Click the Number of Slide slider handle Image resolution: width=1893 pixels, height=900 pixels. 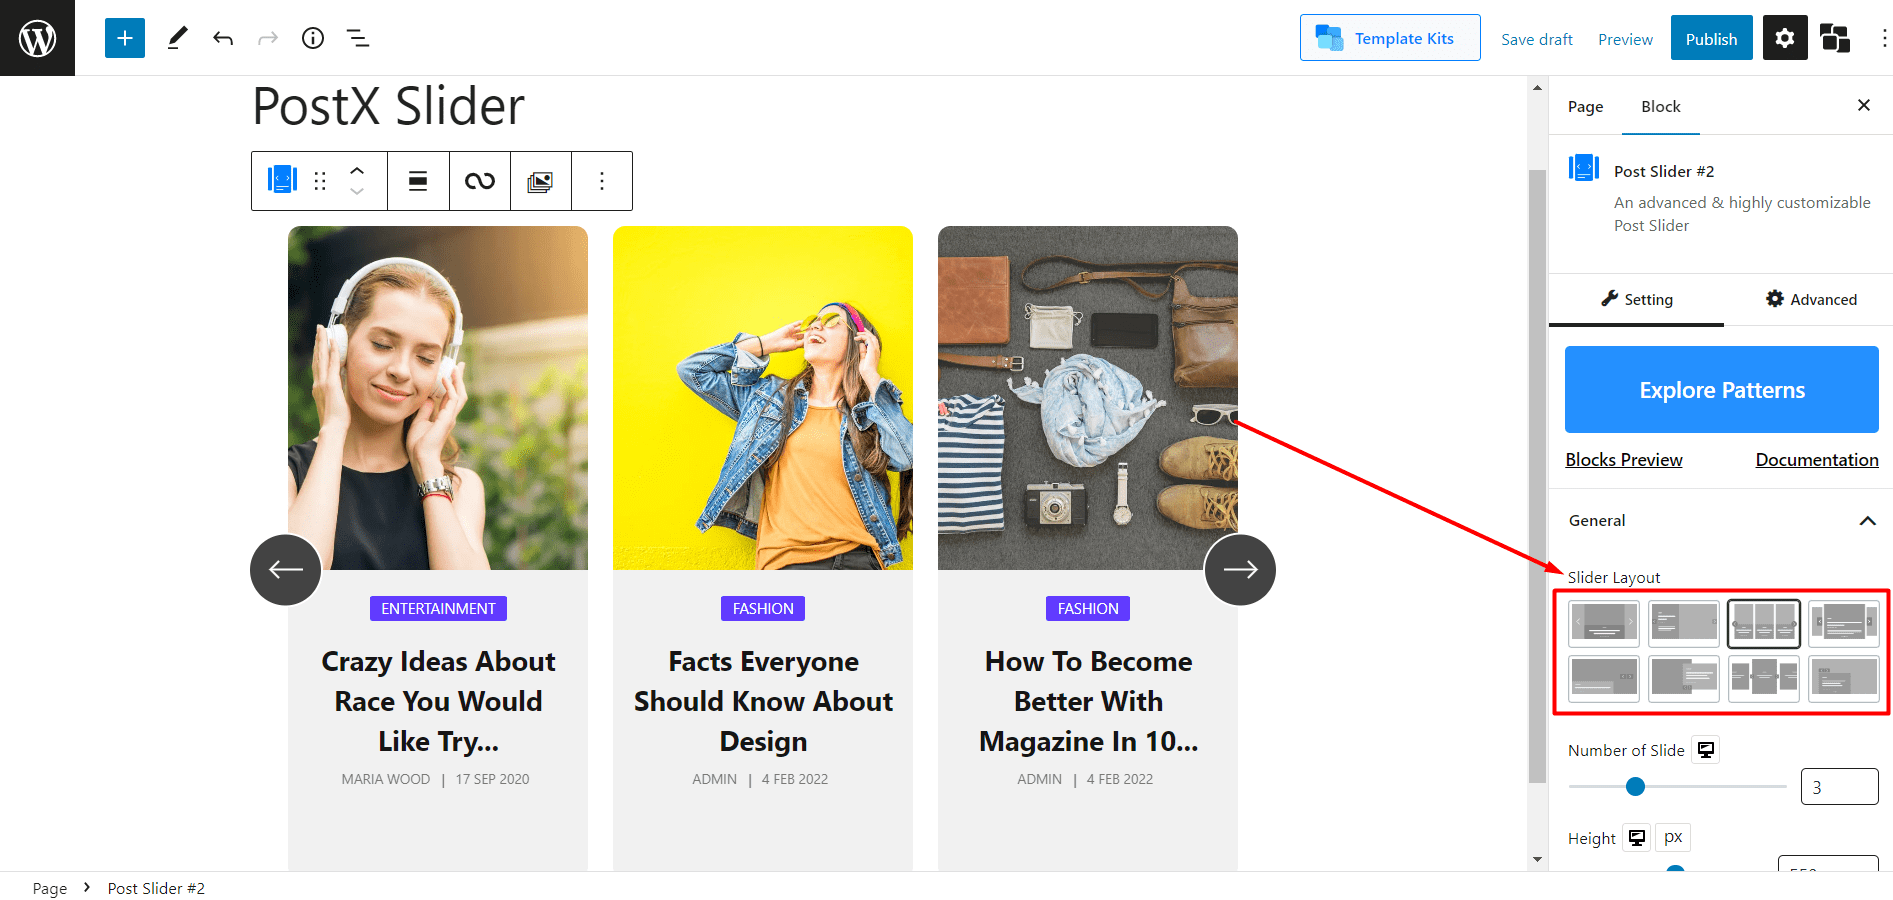pyautogui.click(x=1636, y=787)
